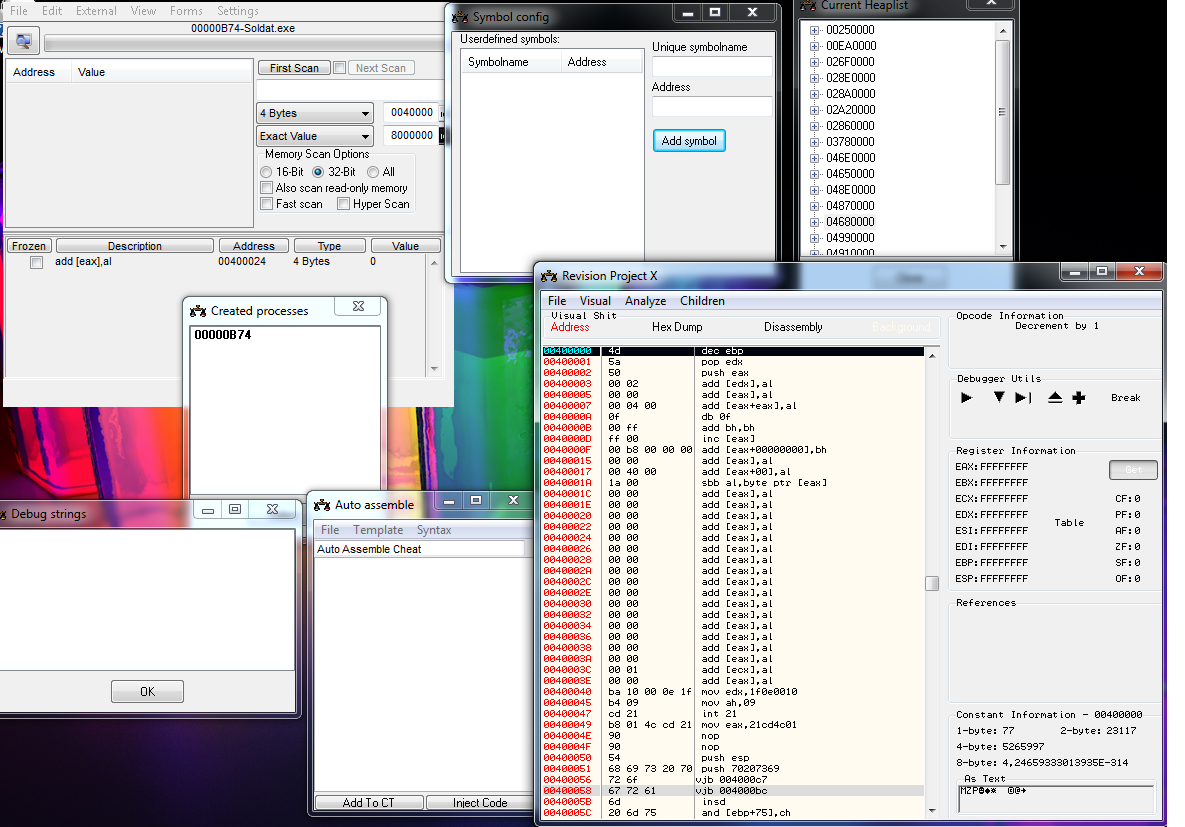Image resolution: width=1185 pixels, height=827 pixels.
Task: Expand heap entry 026F0000
Action: (814, 62)
